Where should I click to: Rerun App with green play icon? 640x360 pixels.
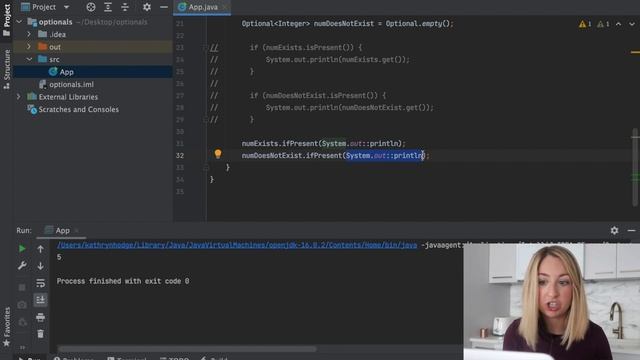[22, 249]
